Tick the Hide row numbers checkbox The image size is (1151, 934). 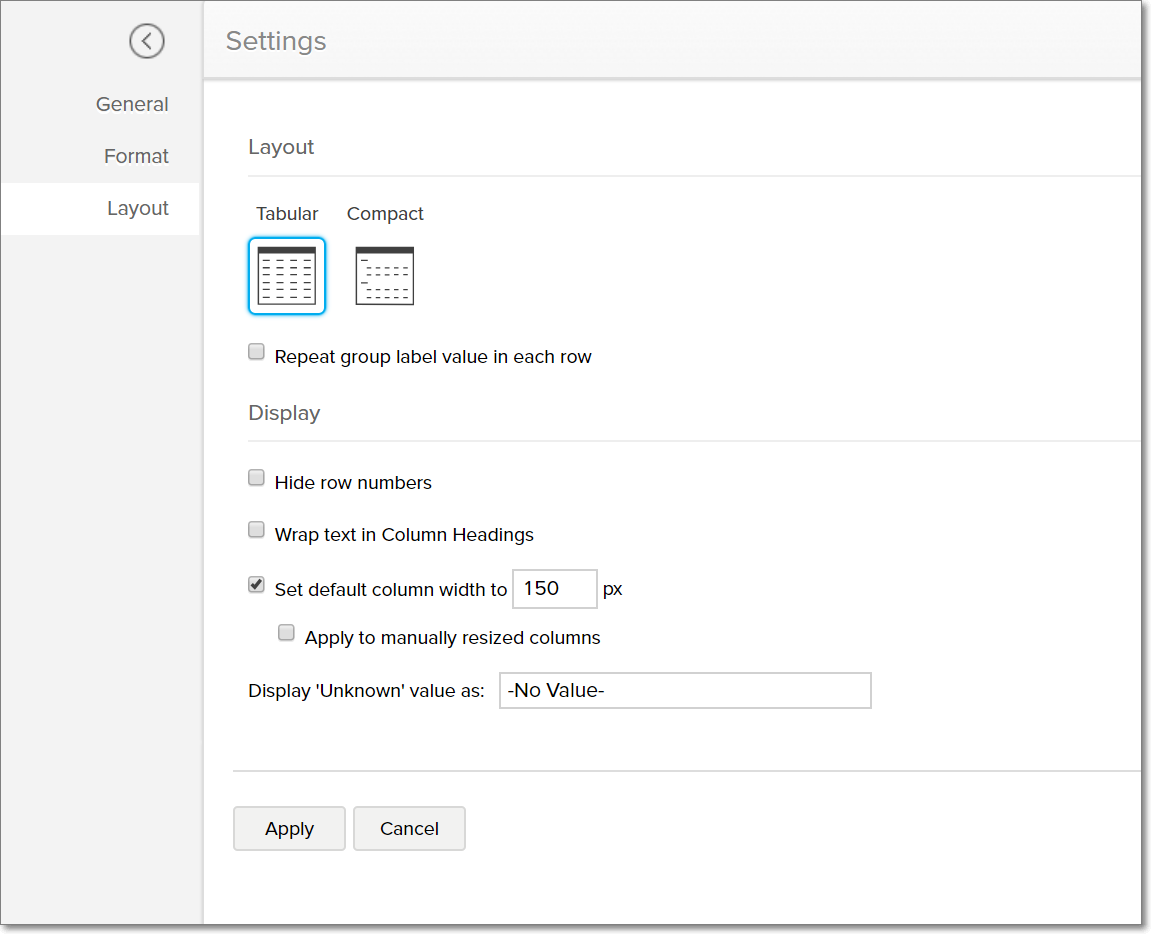[x=257, y=478]
